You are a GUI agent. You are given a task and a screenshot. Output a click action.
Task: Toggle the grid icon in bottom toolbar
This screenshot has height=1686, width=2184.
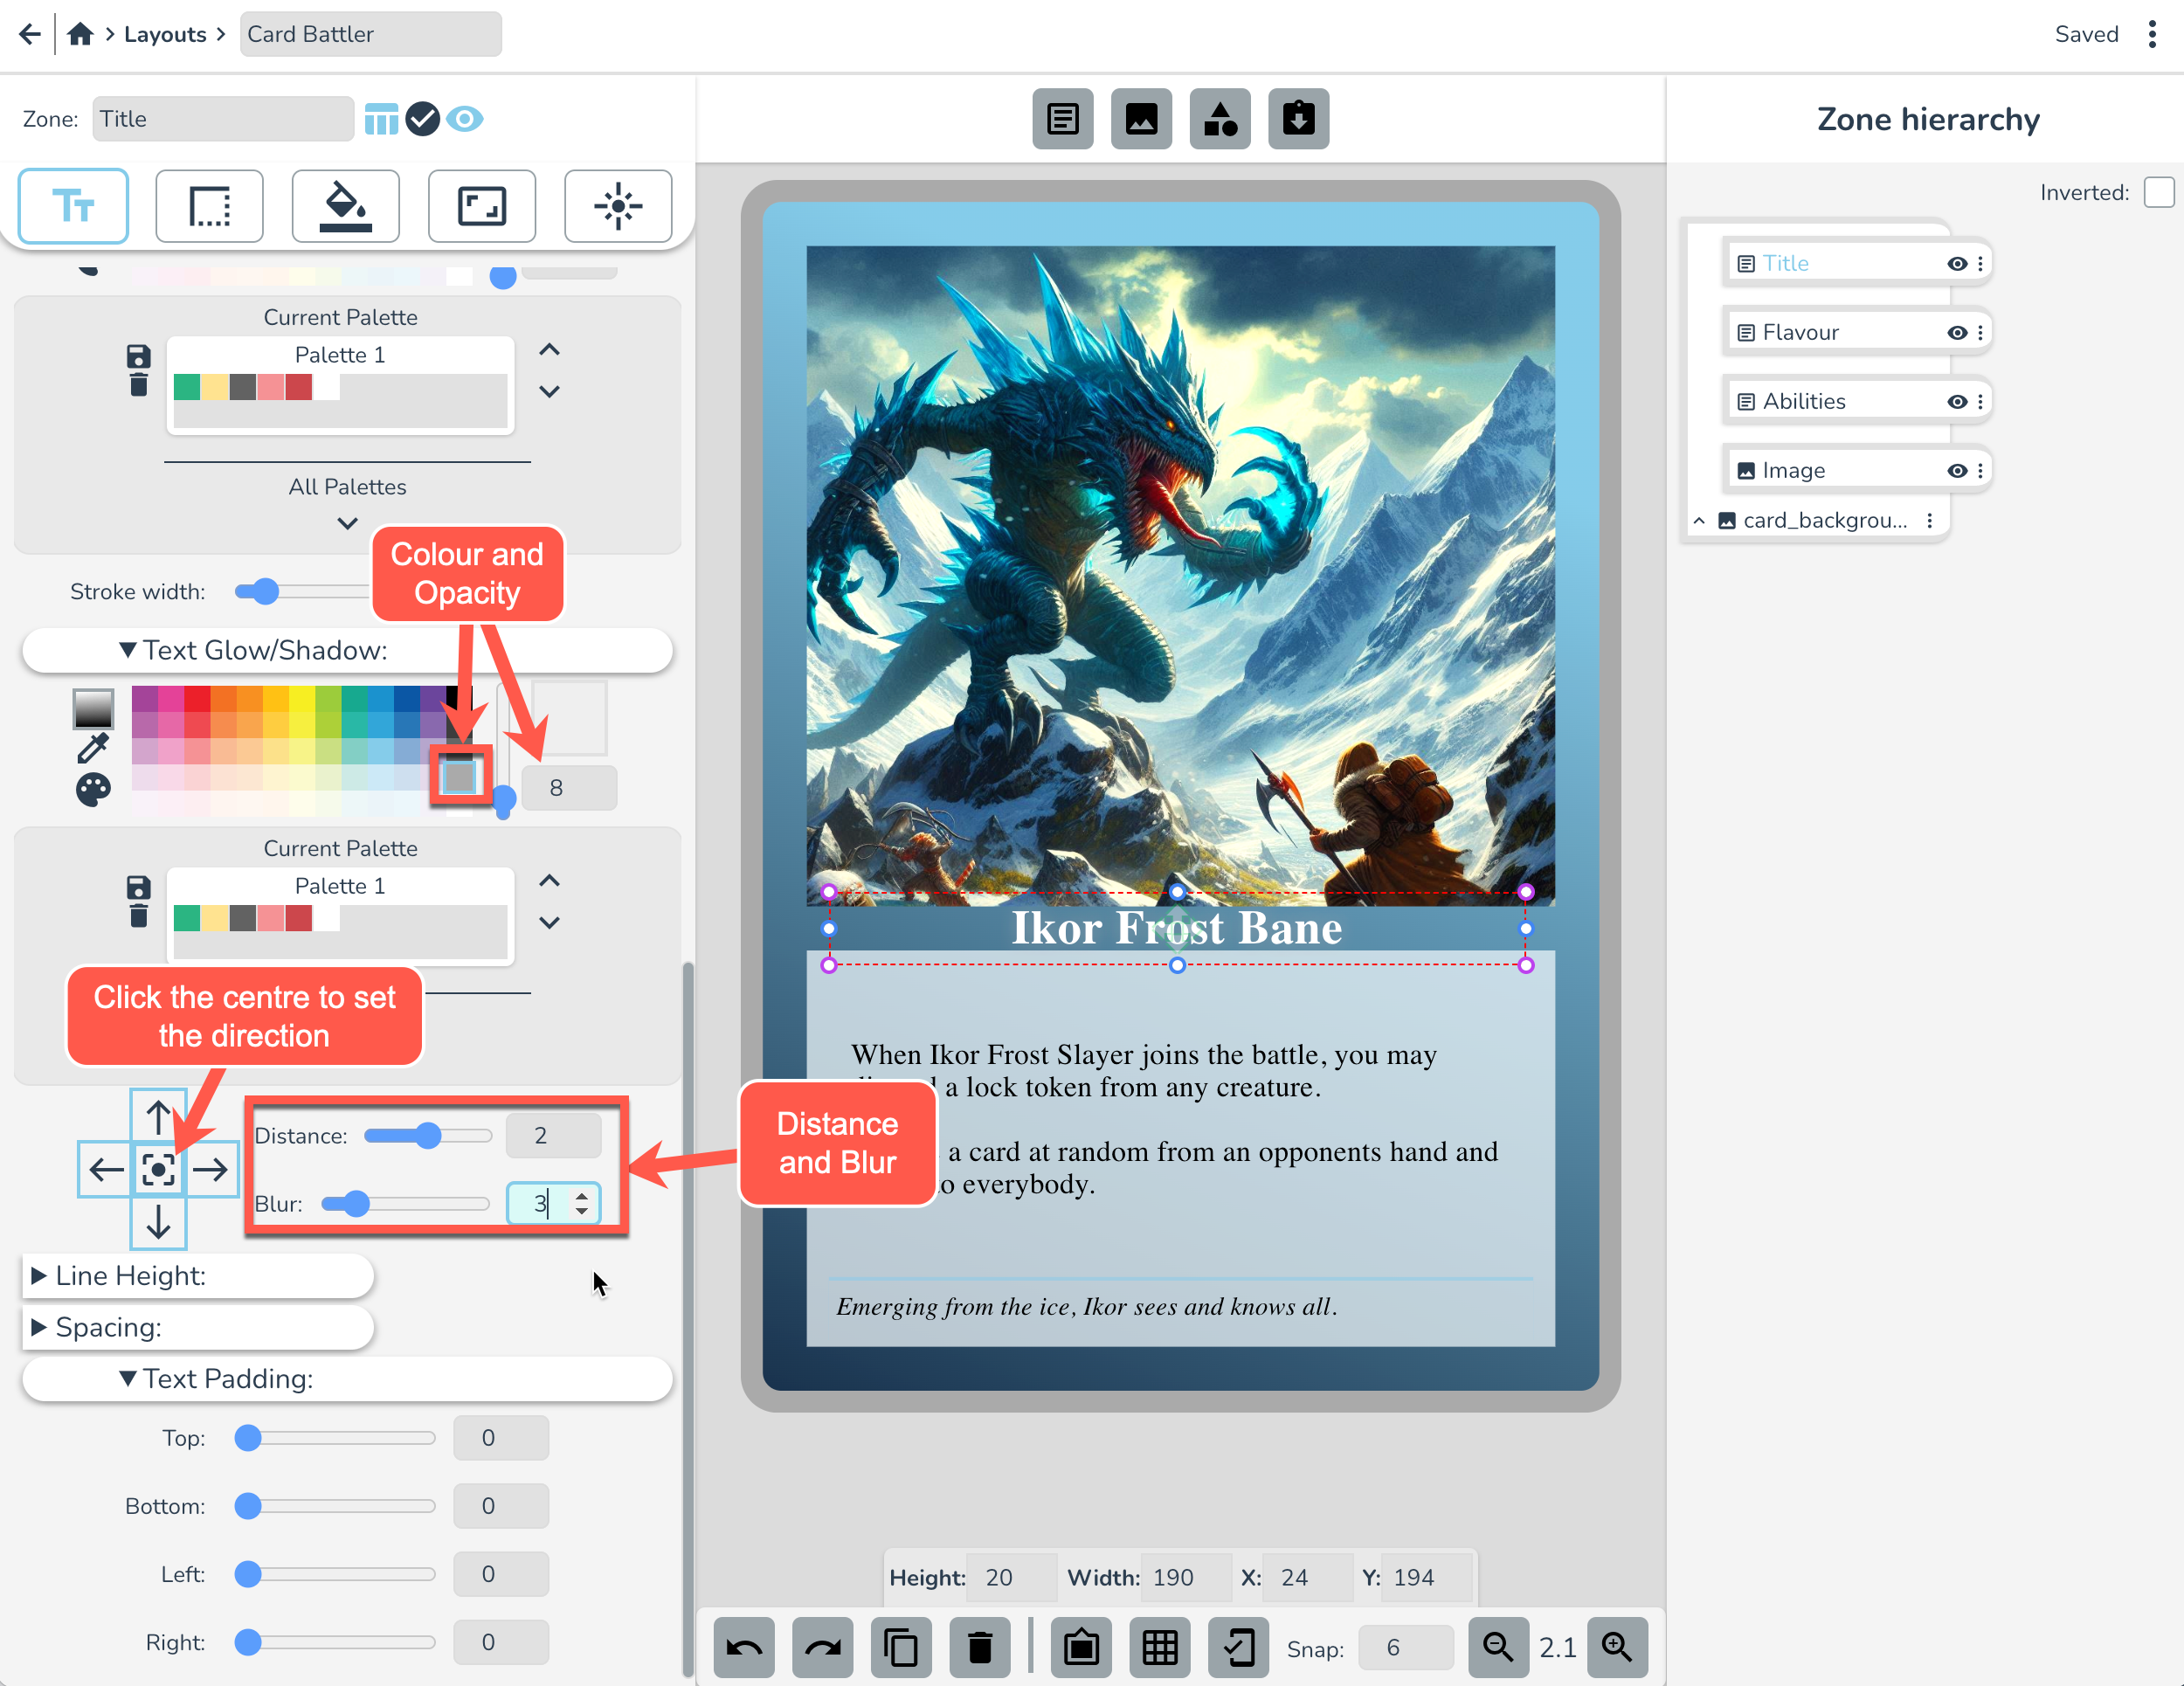(x=1159, y=1646)
